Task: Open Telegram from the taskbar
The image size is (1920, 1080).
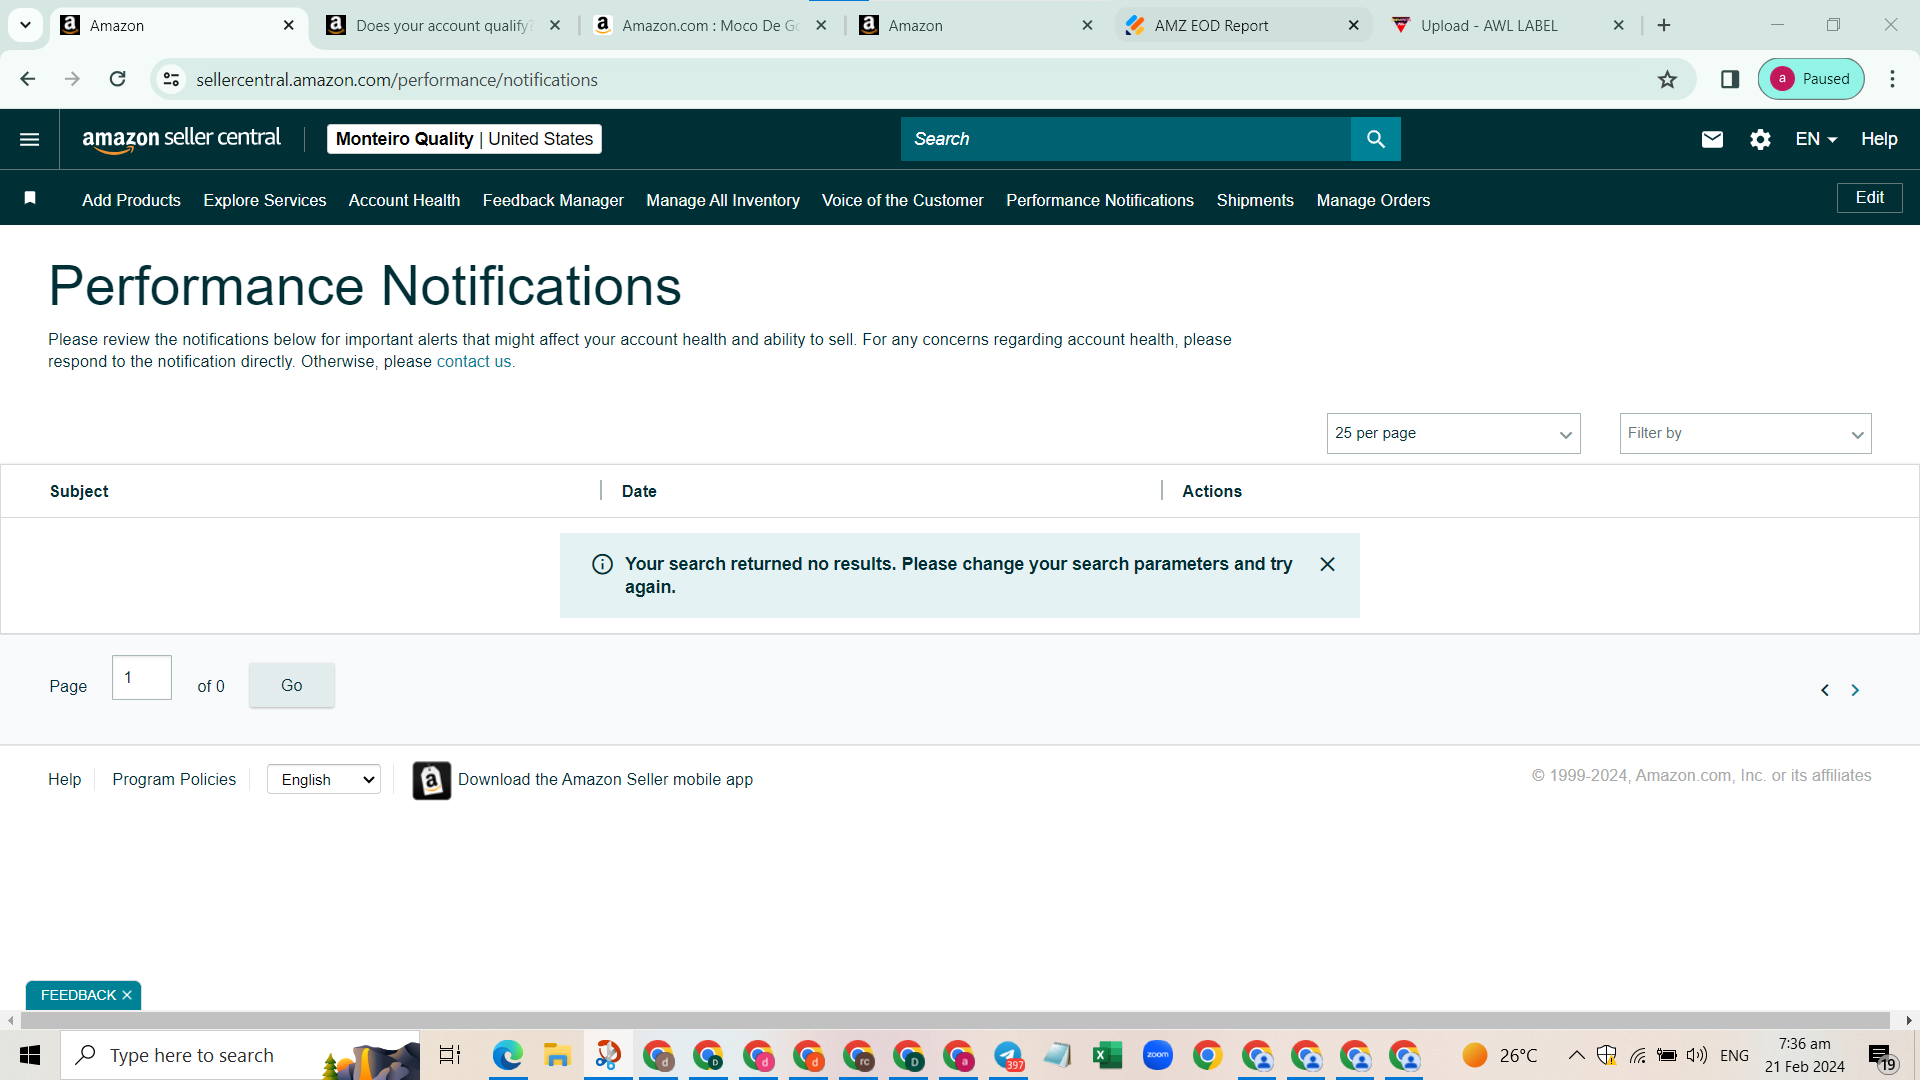Action: [x=1008, y=1055]
